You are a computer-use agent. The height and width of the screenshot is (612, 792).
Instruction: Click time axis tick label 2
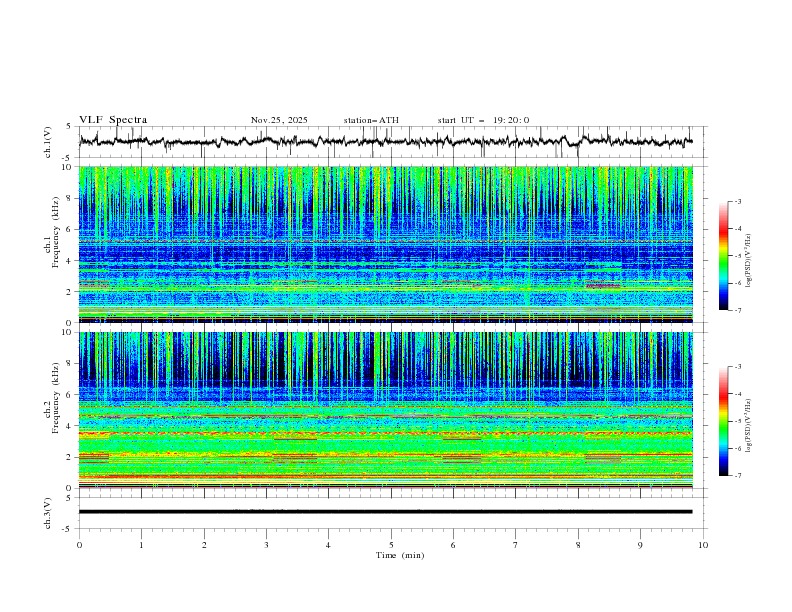pos(204,545)
